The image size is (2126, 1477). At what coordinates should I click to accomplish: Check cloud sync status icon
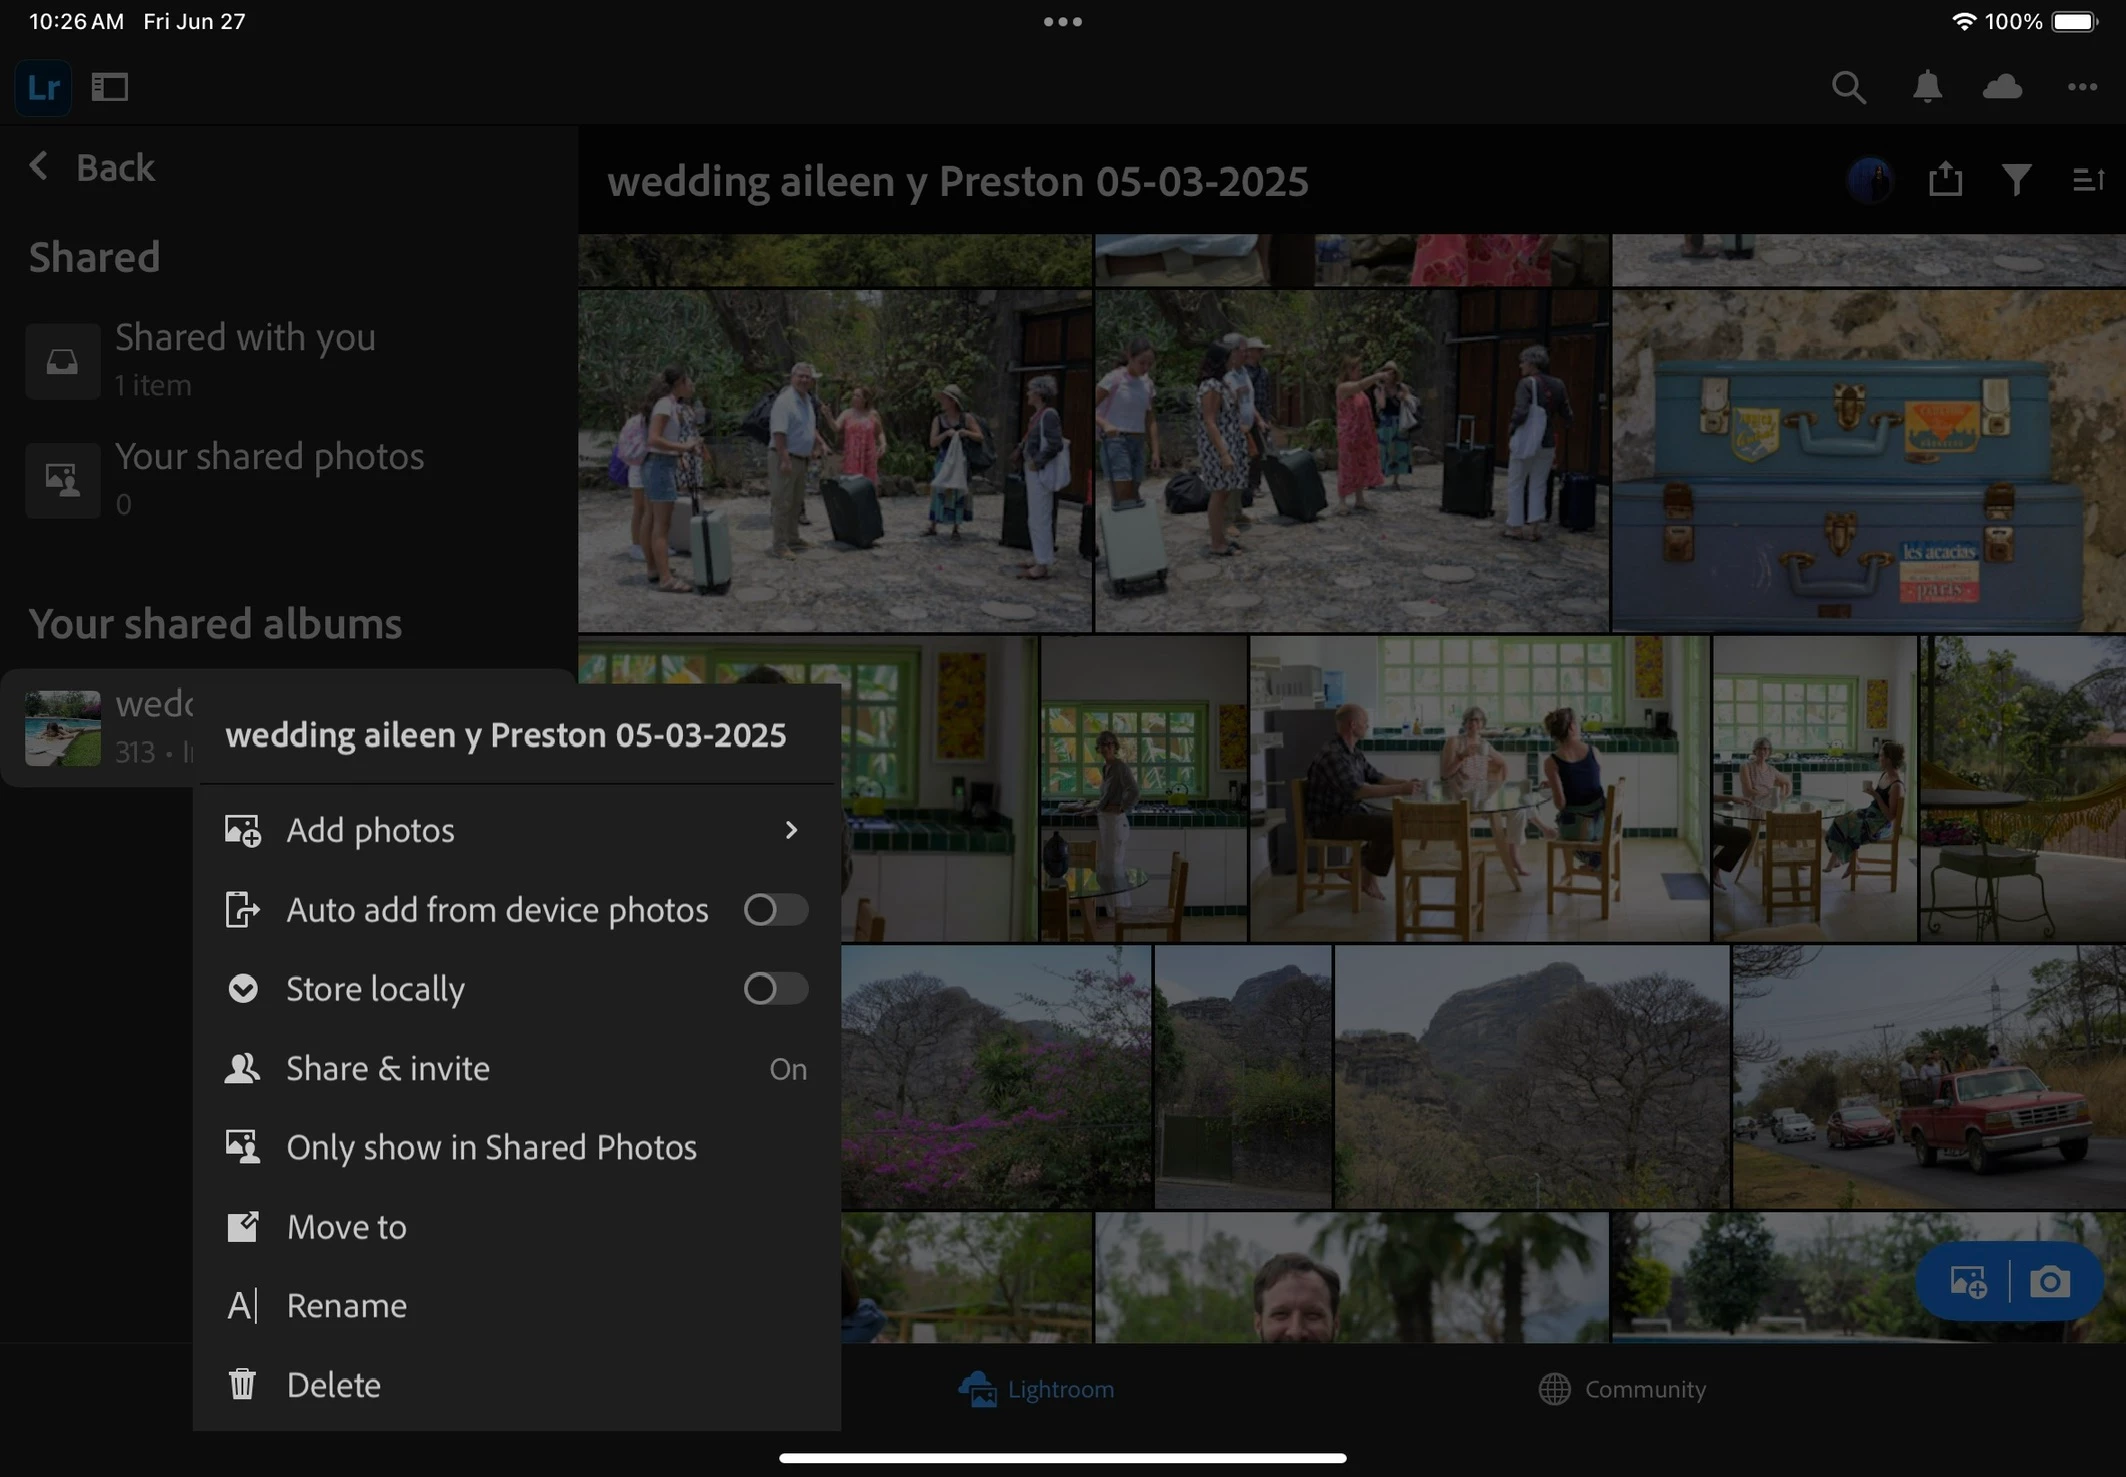coord(2002,88)
